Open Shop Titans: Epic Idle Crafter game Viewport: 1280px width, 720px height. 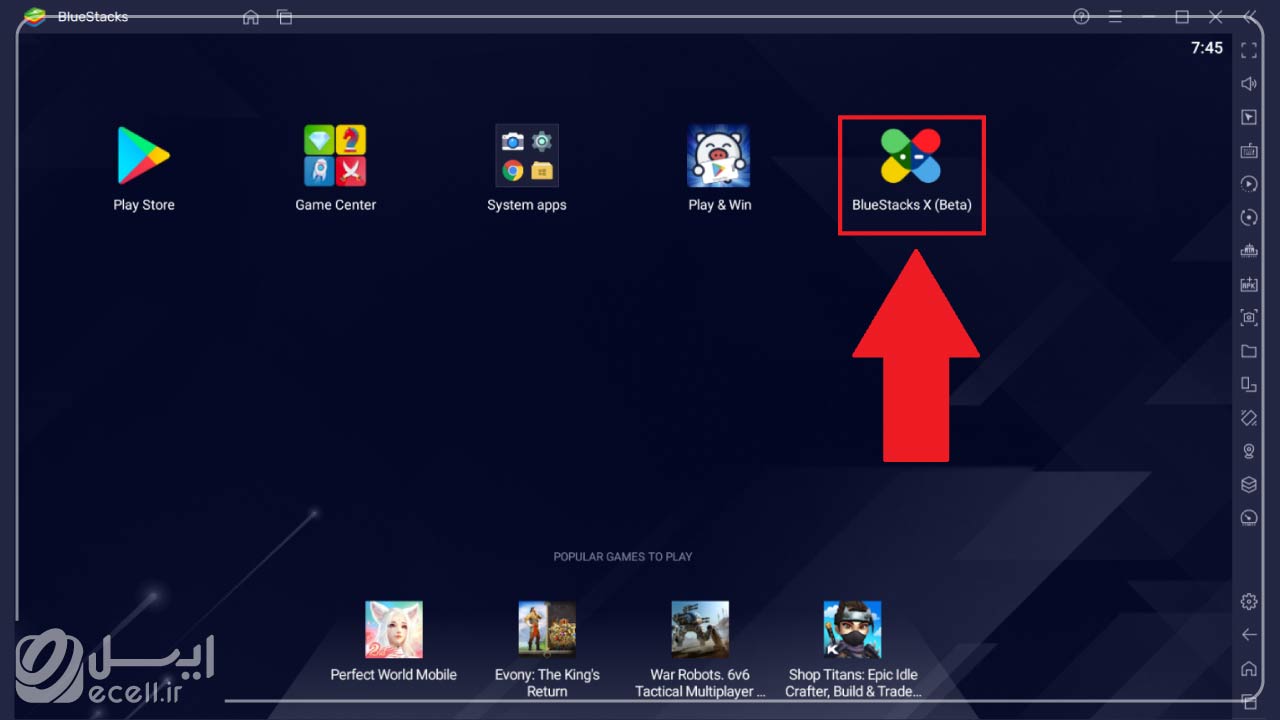click(853, 630)
